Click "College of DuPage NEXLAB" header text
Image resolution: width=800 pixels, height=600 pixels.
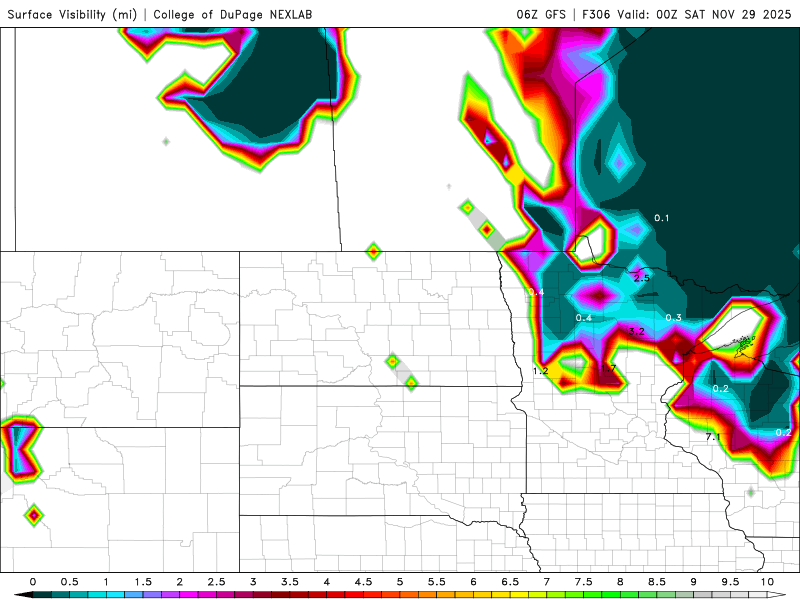[x=233, y=14]
